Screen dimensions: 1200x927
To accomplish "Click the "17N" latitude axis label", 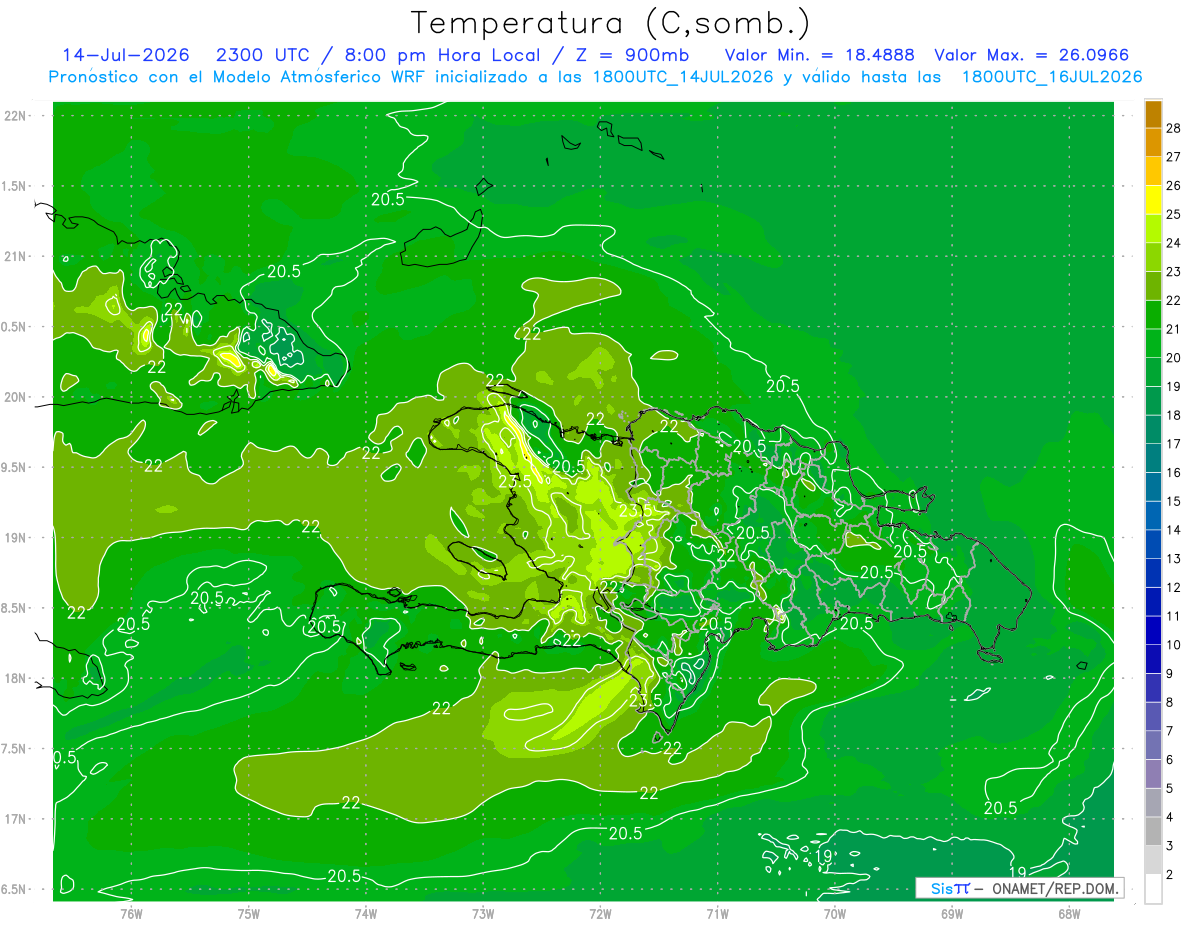I will (15, 819).
